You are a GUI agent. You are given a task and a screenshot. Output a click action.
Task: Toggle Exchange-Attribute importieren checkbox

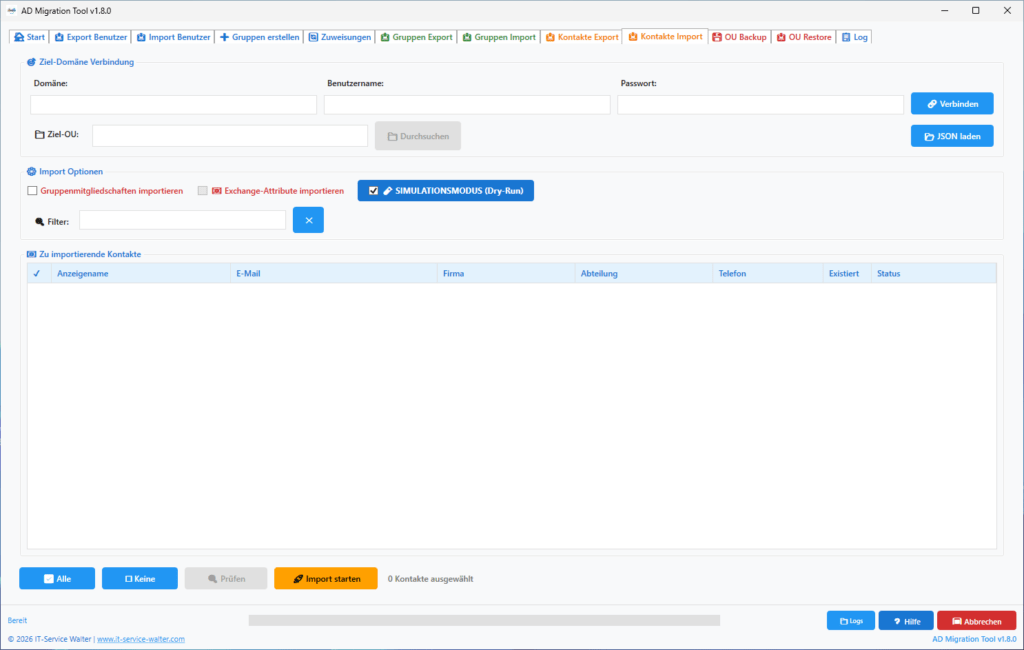pyautogui.click(x=202, y=191)
